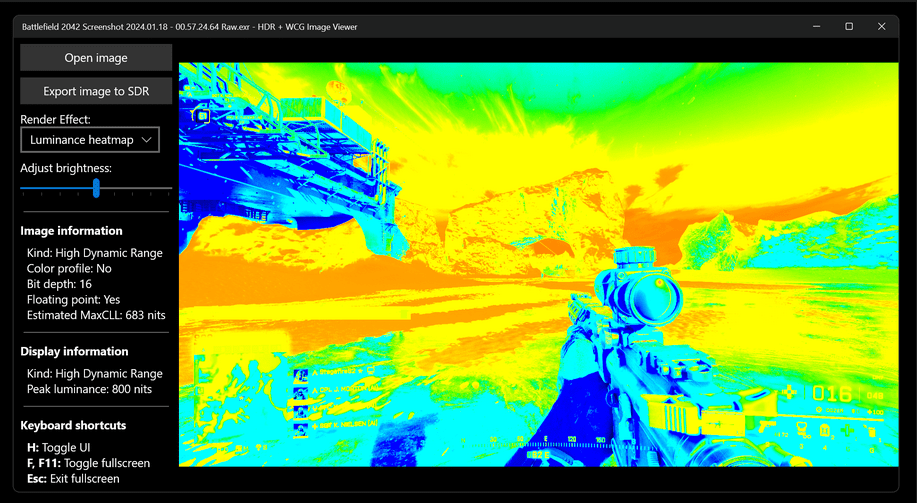917x503 pixels.
Task: Click the Display information heading
Action: (74, 352)
